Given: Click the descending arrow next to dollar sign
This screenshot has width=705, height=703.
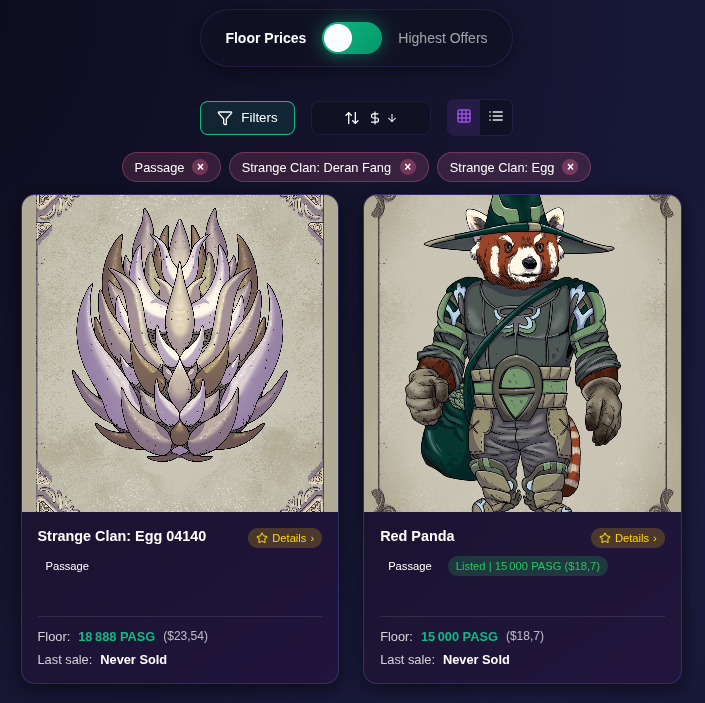Looking at the screenshot, I should coord(392,118).
